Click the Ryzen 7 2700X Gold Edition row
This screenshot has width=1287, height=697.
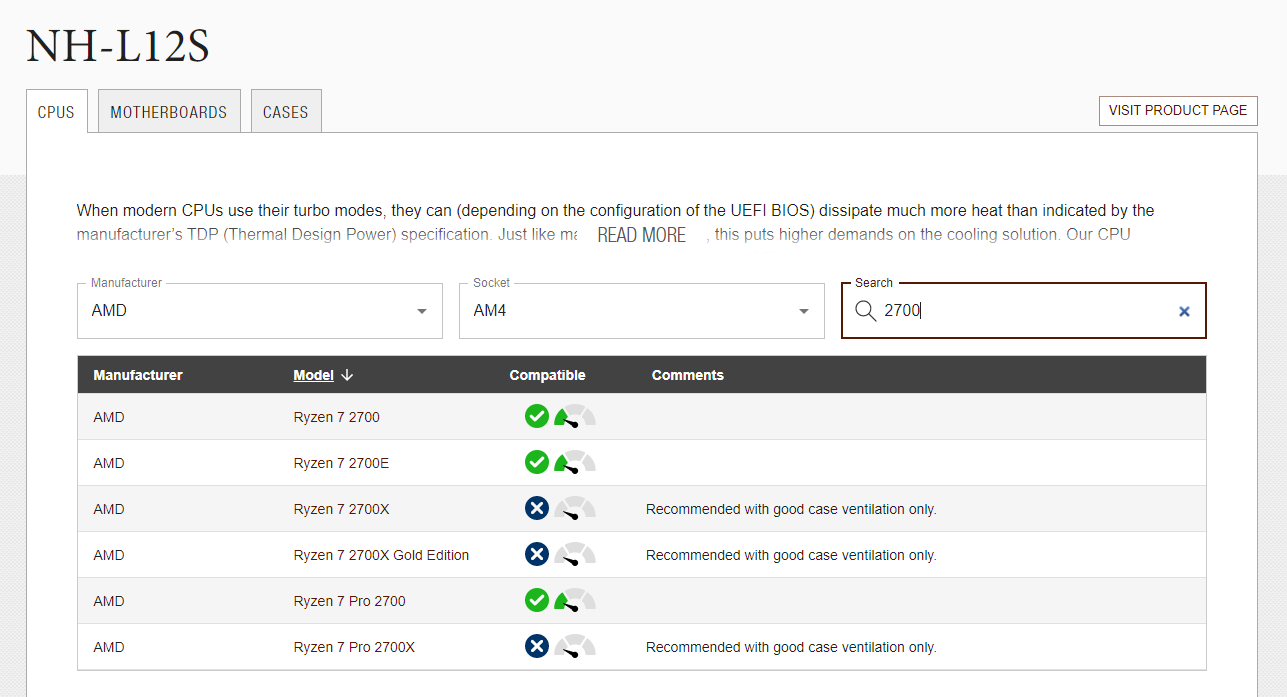pos(381,555)
